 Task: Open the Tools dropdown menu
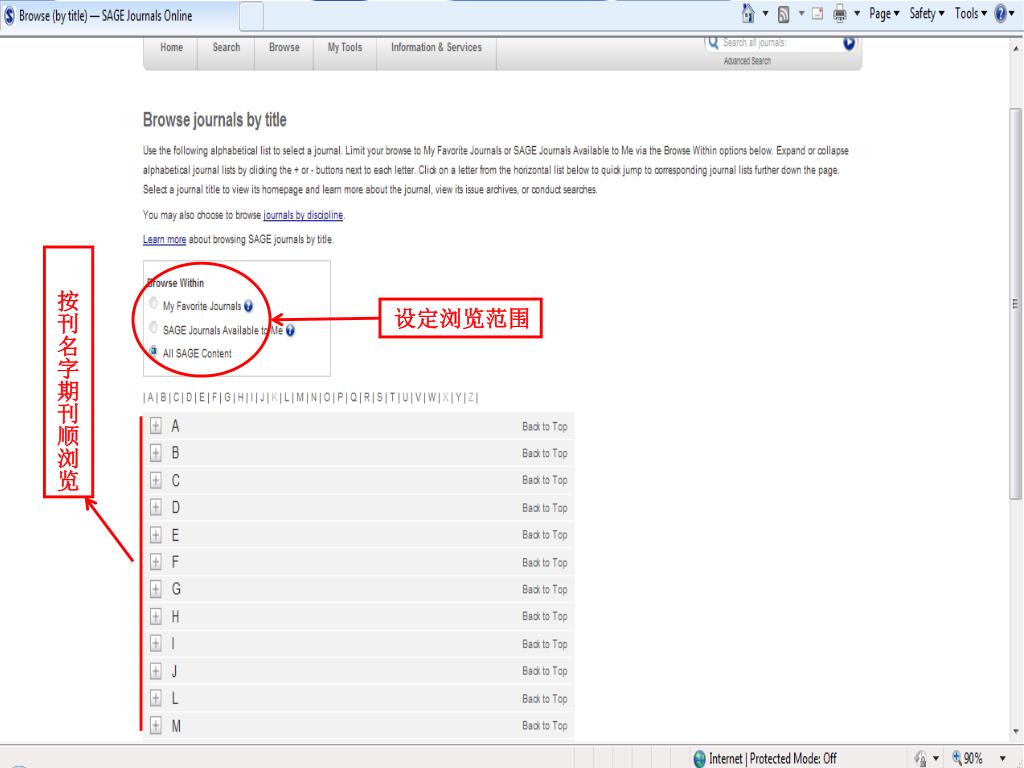point(970,14)
